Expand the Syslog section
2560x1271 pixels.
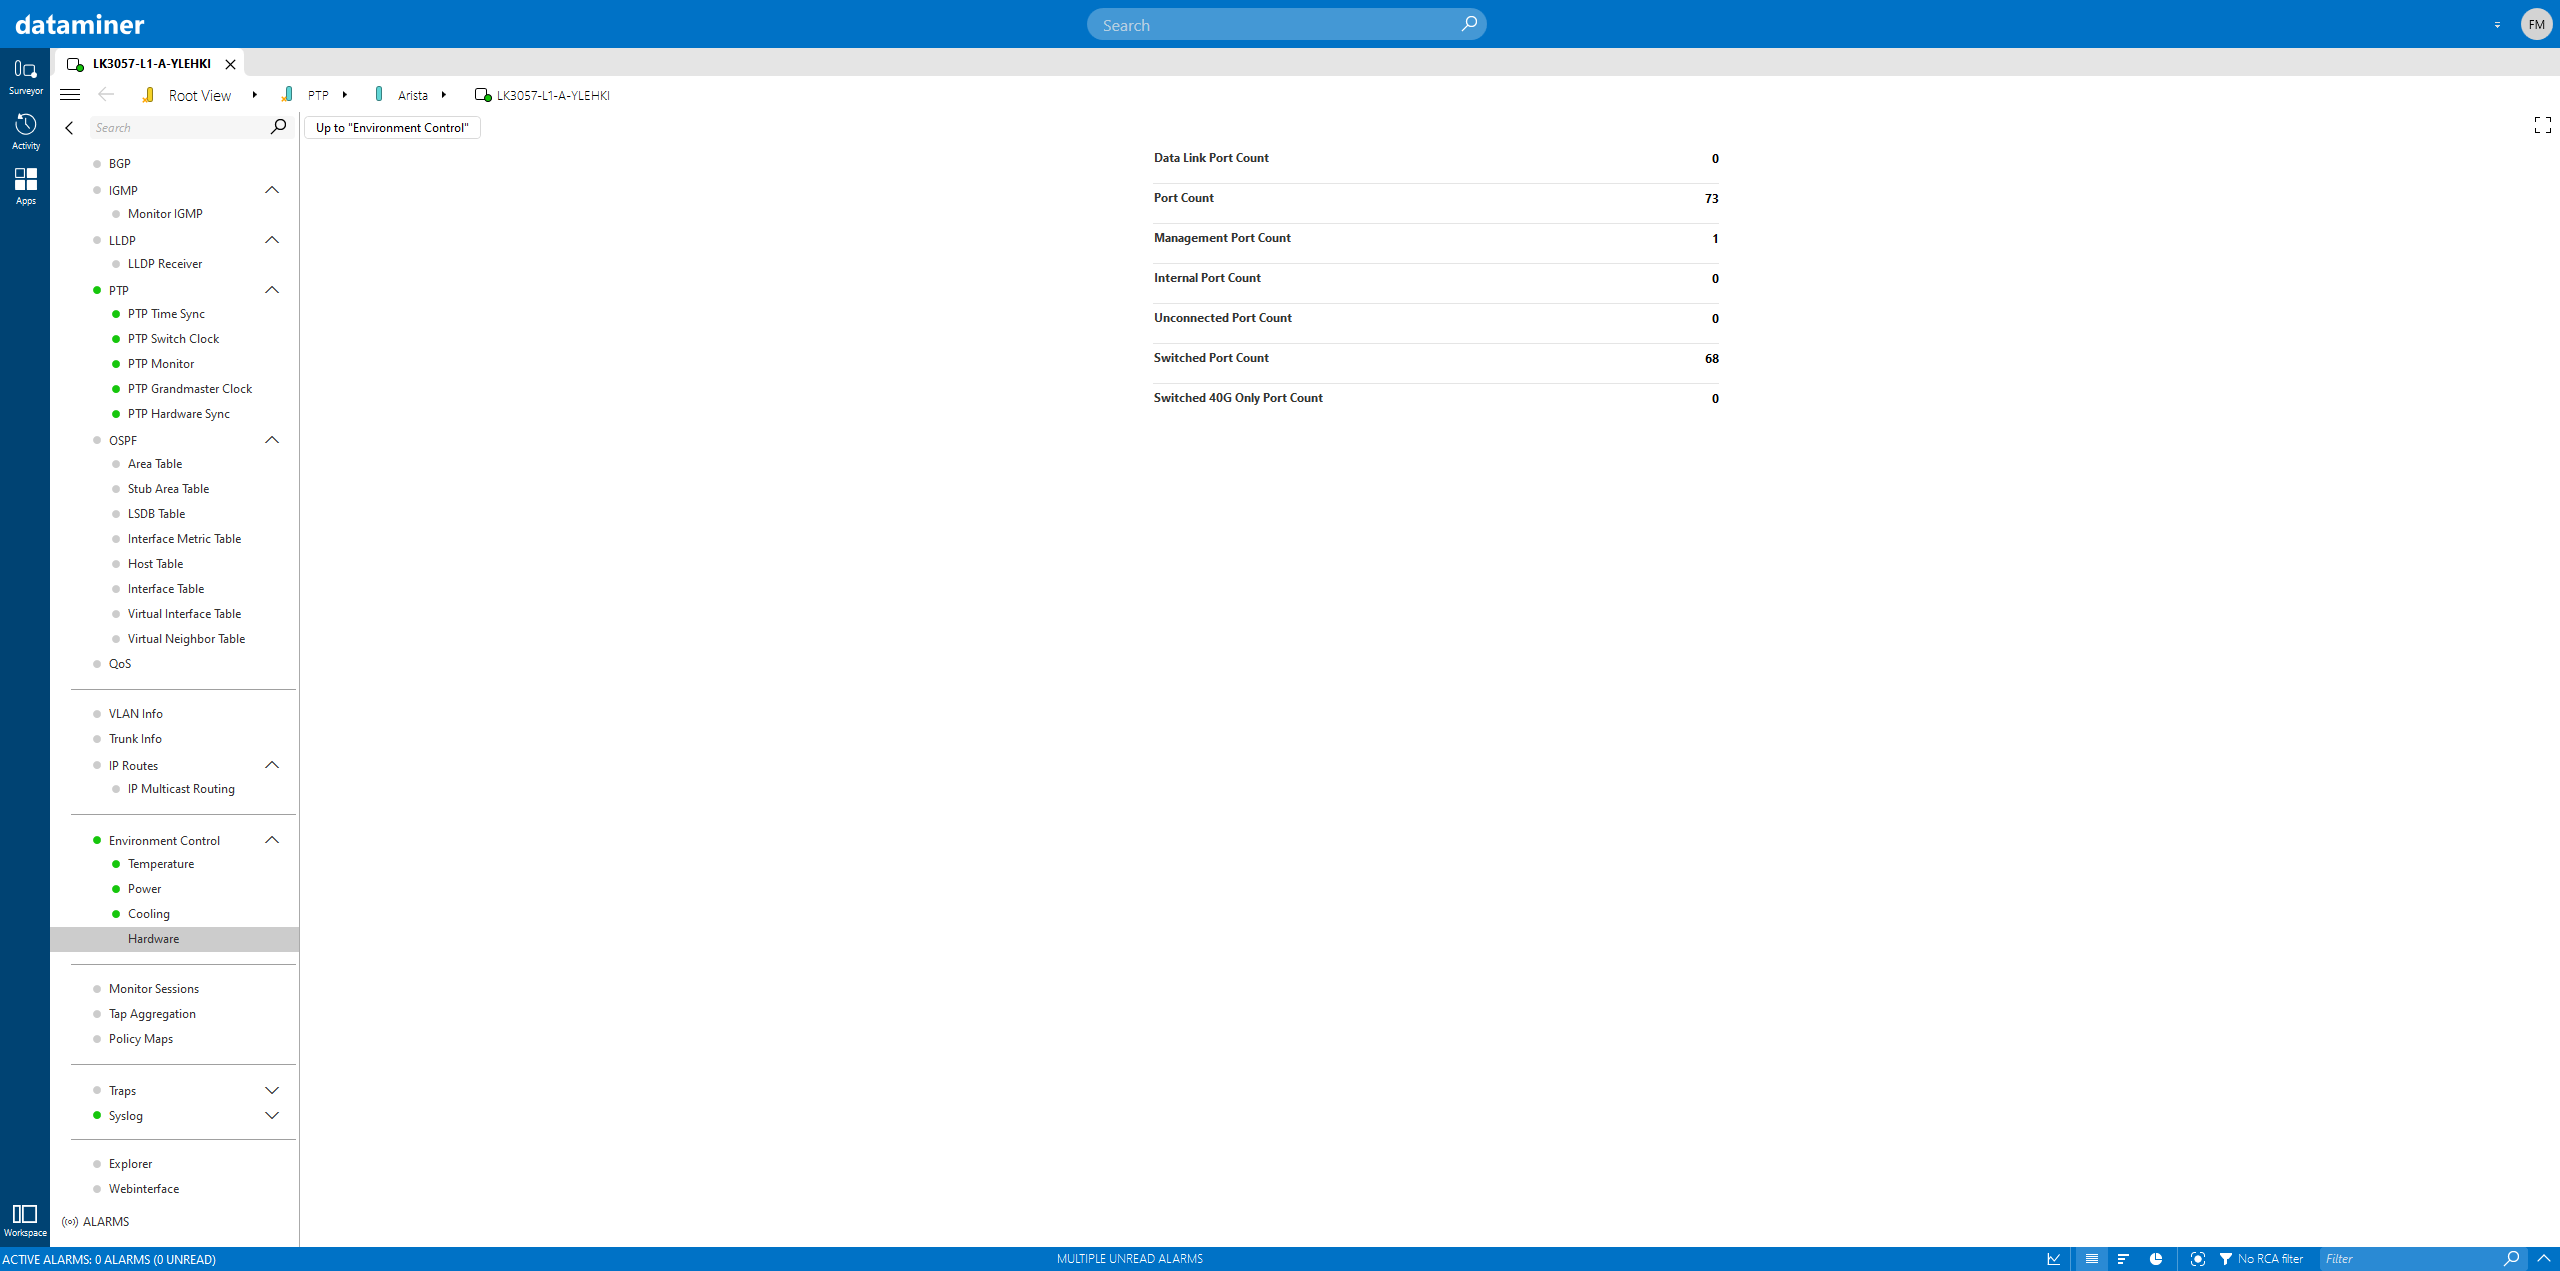(x=272, y=1115)
